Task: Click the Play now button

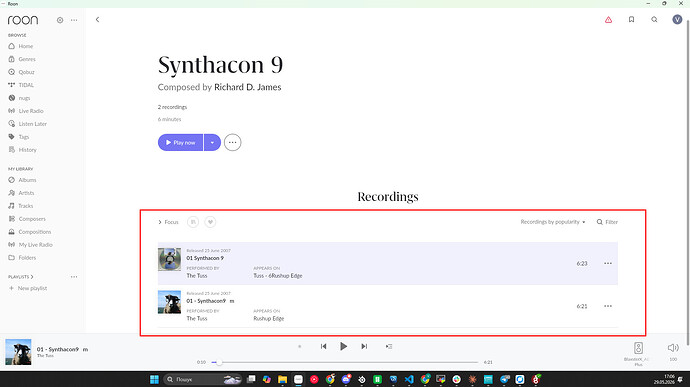Action: pos(180,143)
